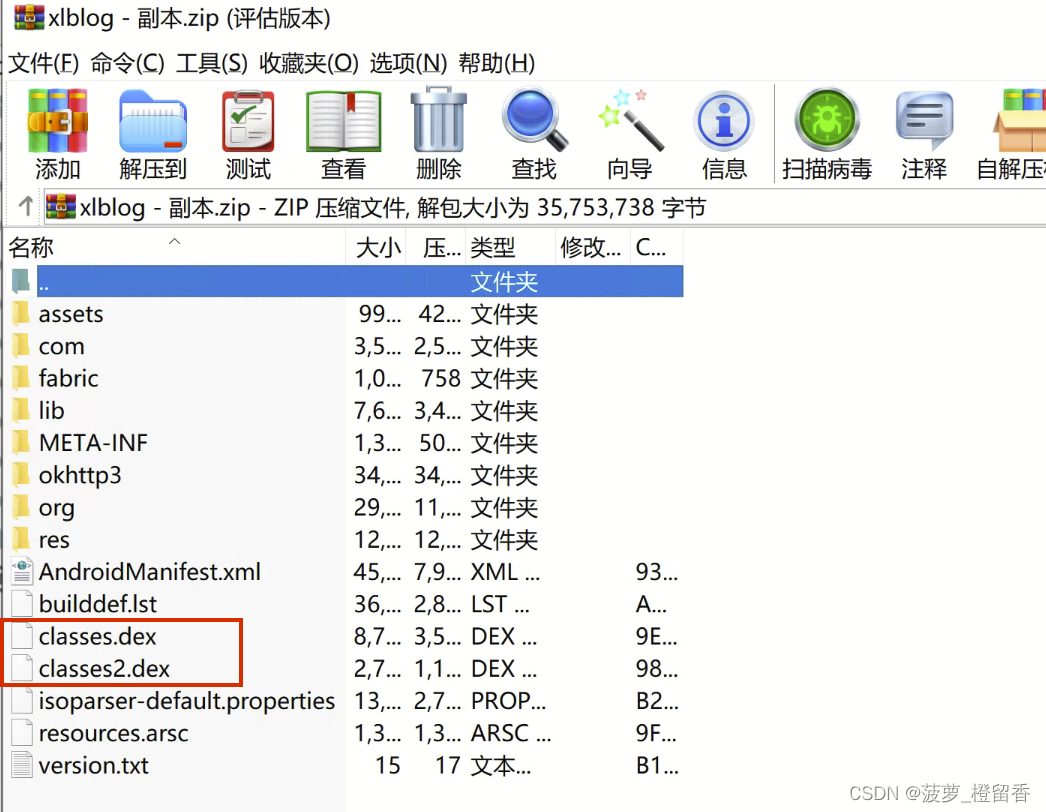Screen dimensions: 1046x812
Task: Click the 查找 (Find) magnifier icon
Action: pos(534,120)
